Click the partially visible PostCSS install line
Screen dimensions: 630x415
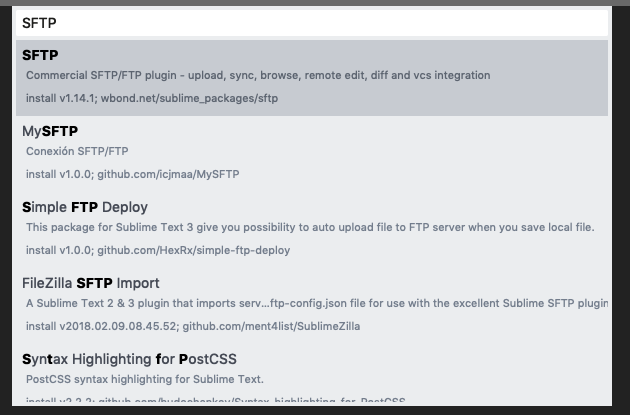pos(215,401)
